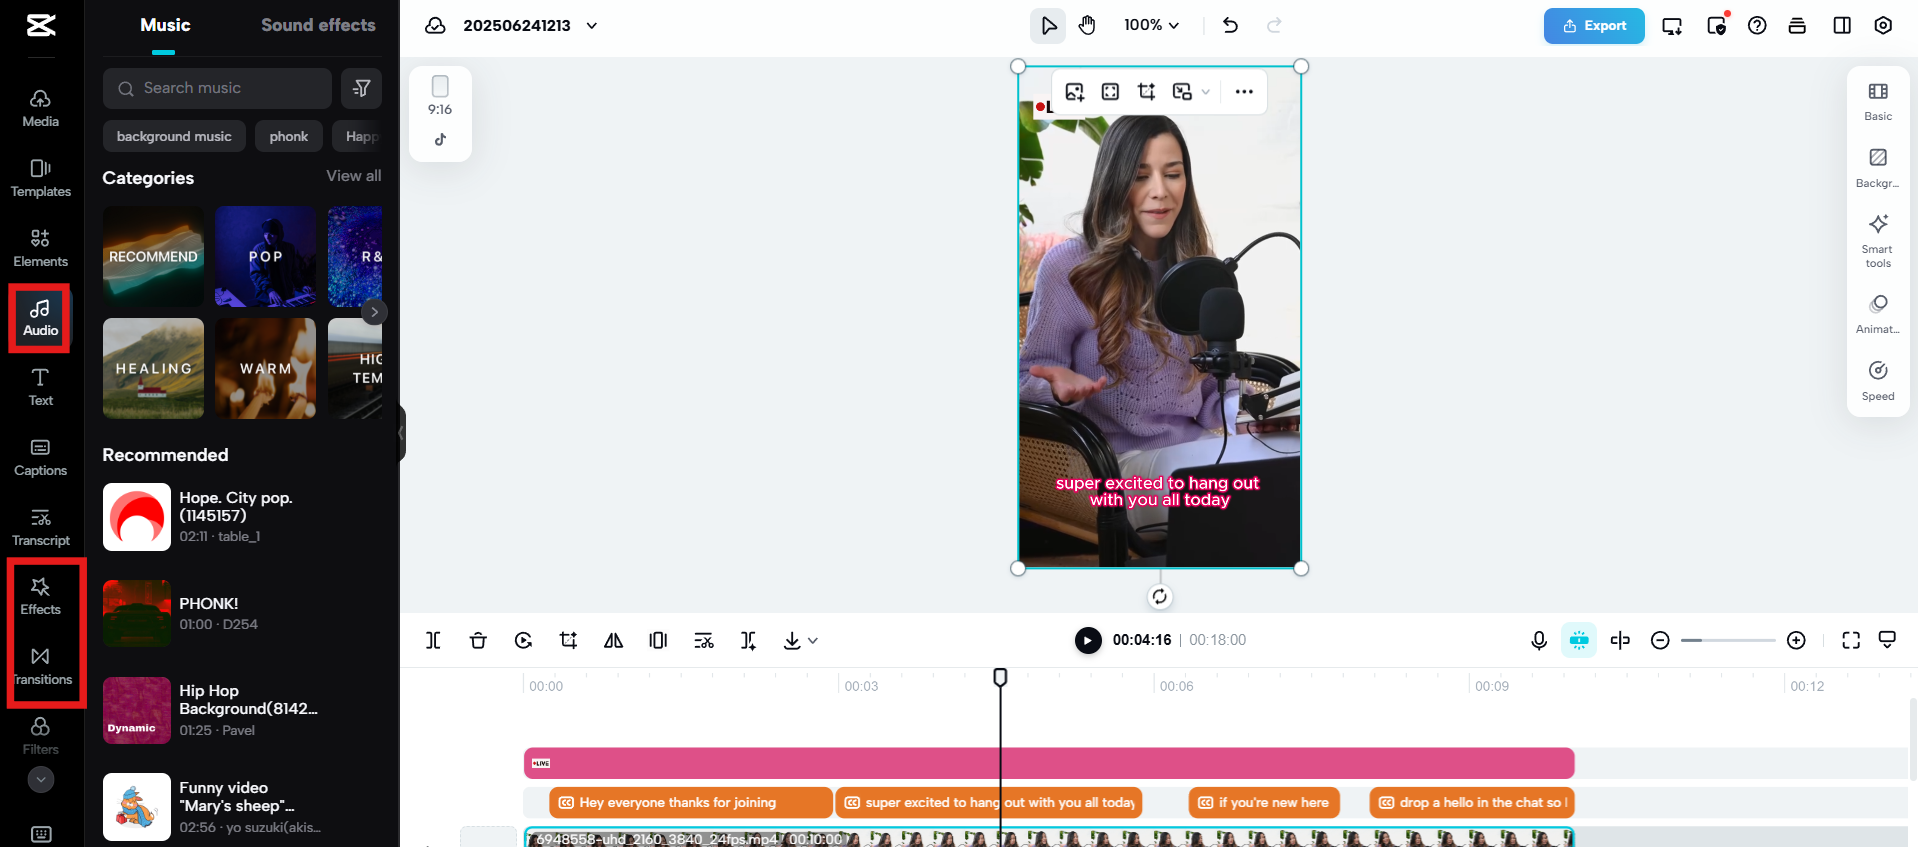Open Speed settings on the right panel
Viewport: 1918px width, 847px height.
[x=1878, y=381]
